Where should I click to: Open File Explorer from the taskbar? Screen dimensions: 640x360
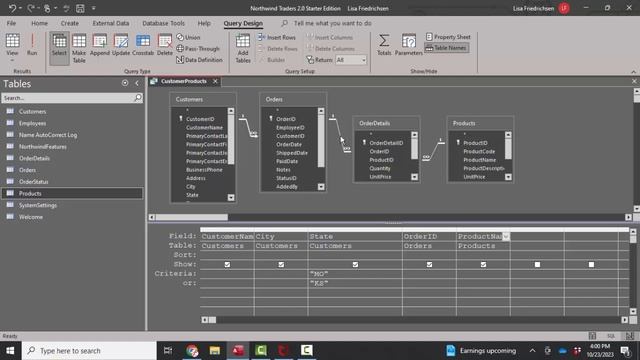(x=215, y=351)
